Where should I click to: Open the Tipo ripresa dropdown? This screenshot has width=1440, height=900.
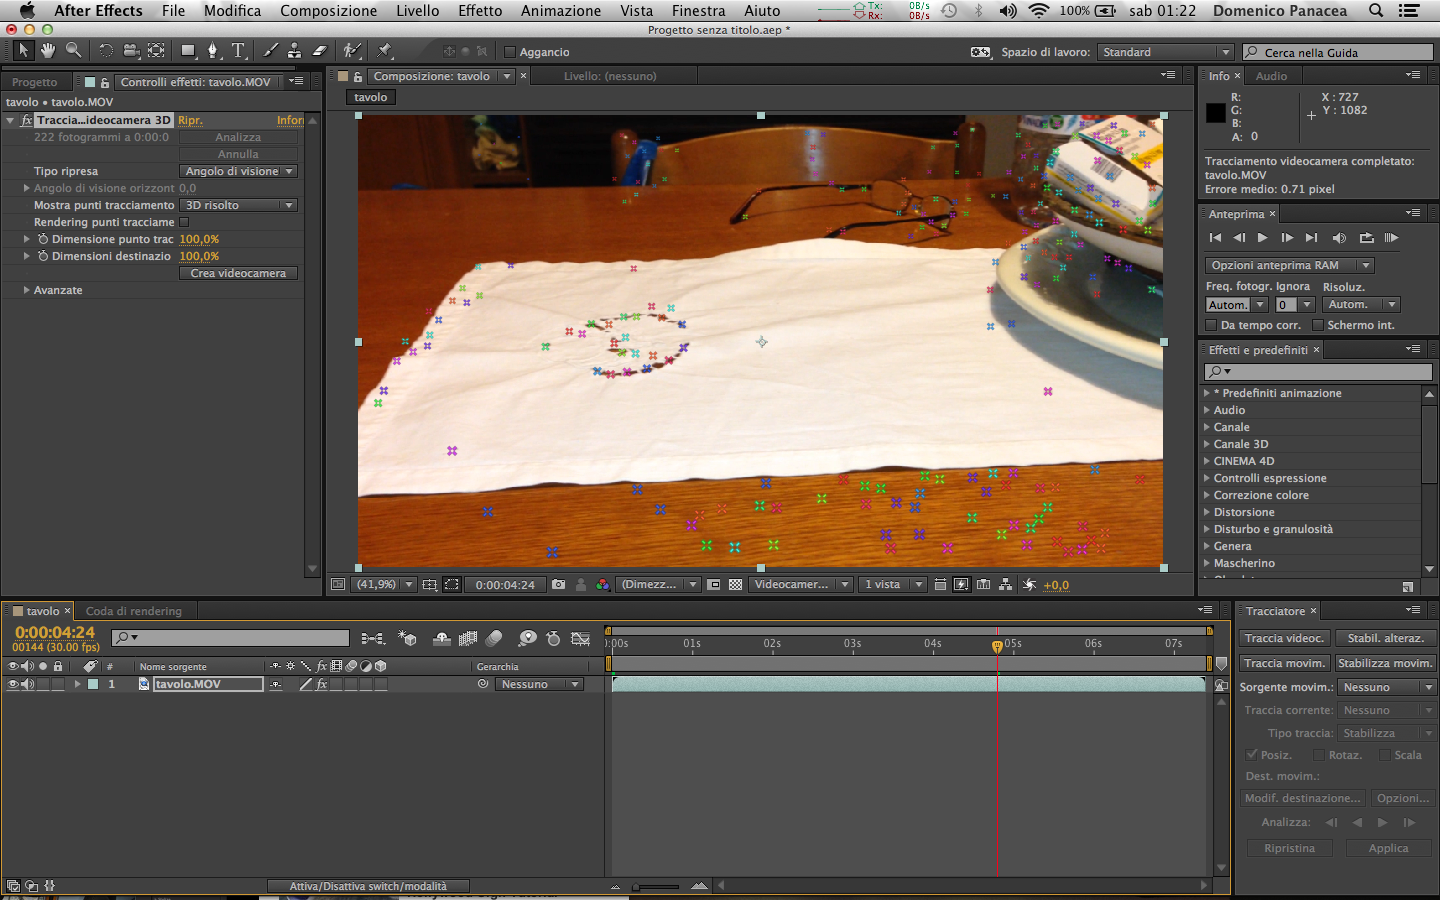238,171
